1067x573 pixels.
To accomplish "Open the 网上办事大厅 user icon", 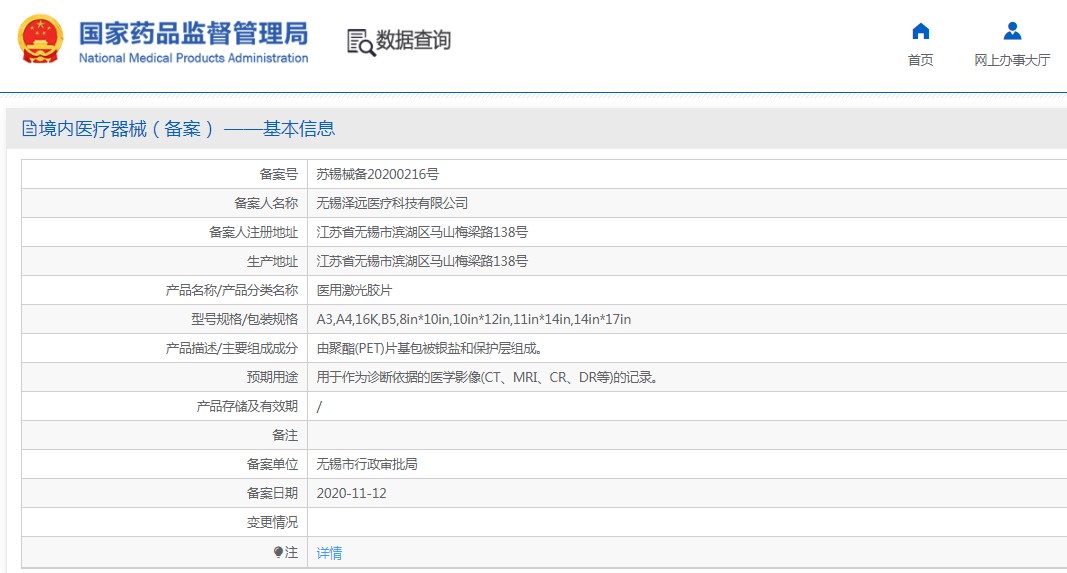I will point(1013,31).
